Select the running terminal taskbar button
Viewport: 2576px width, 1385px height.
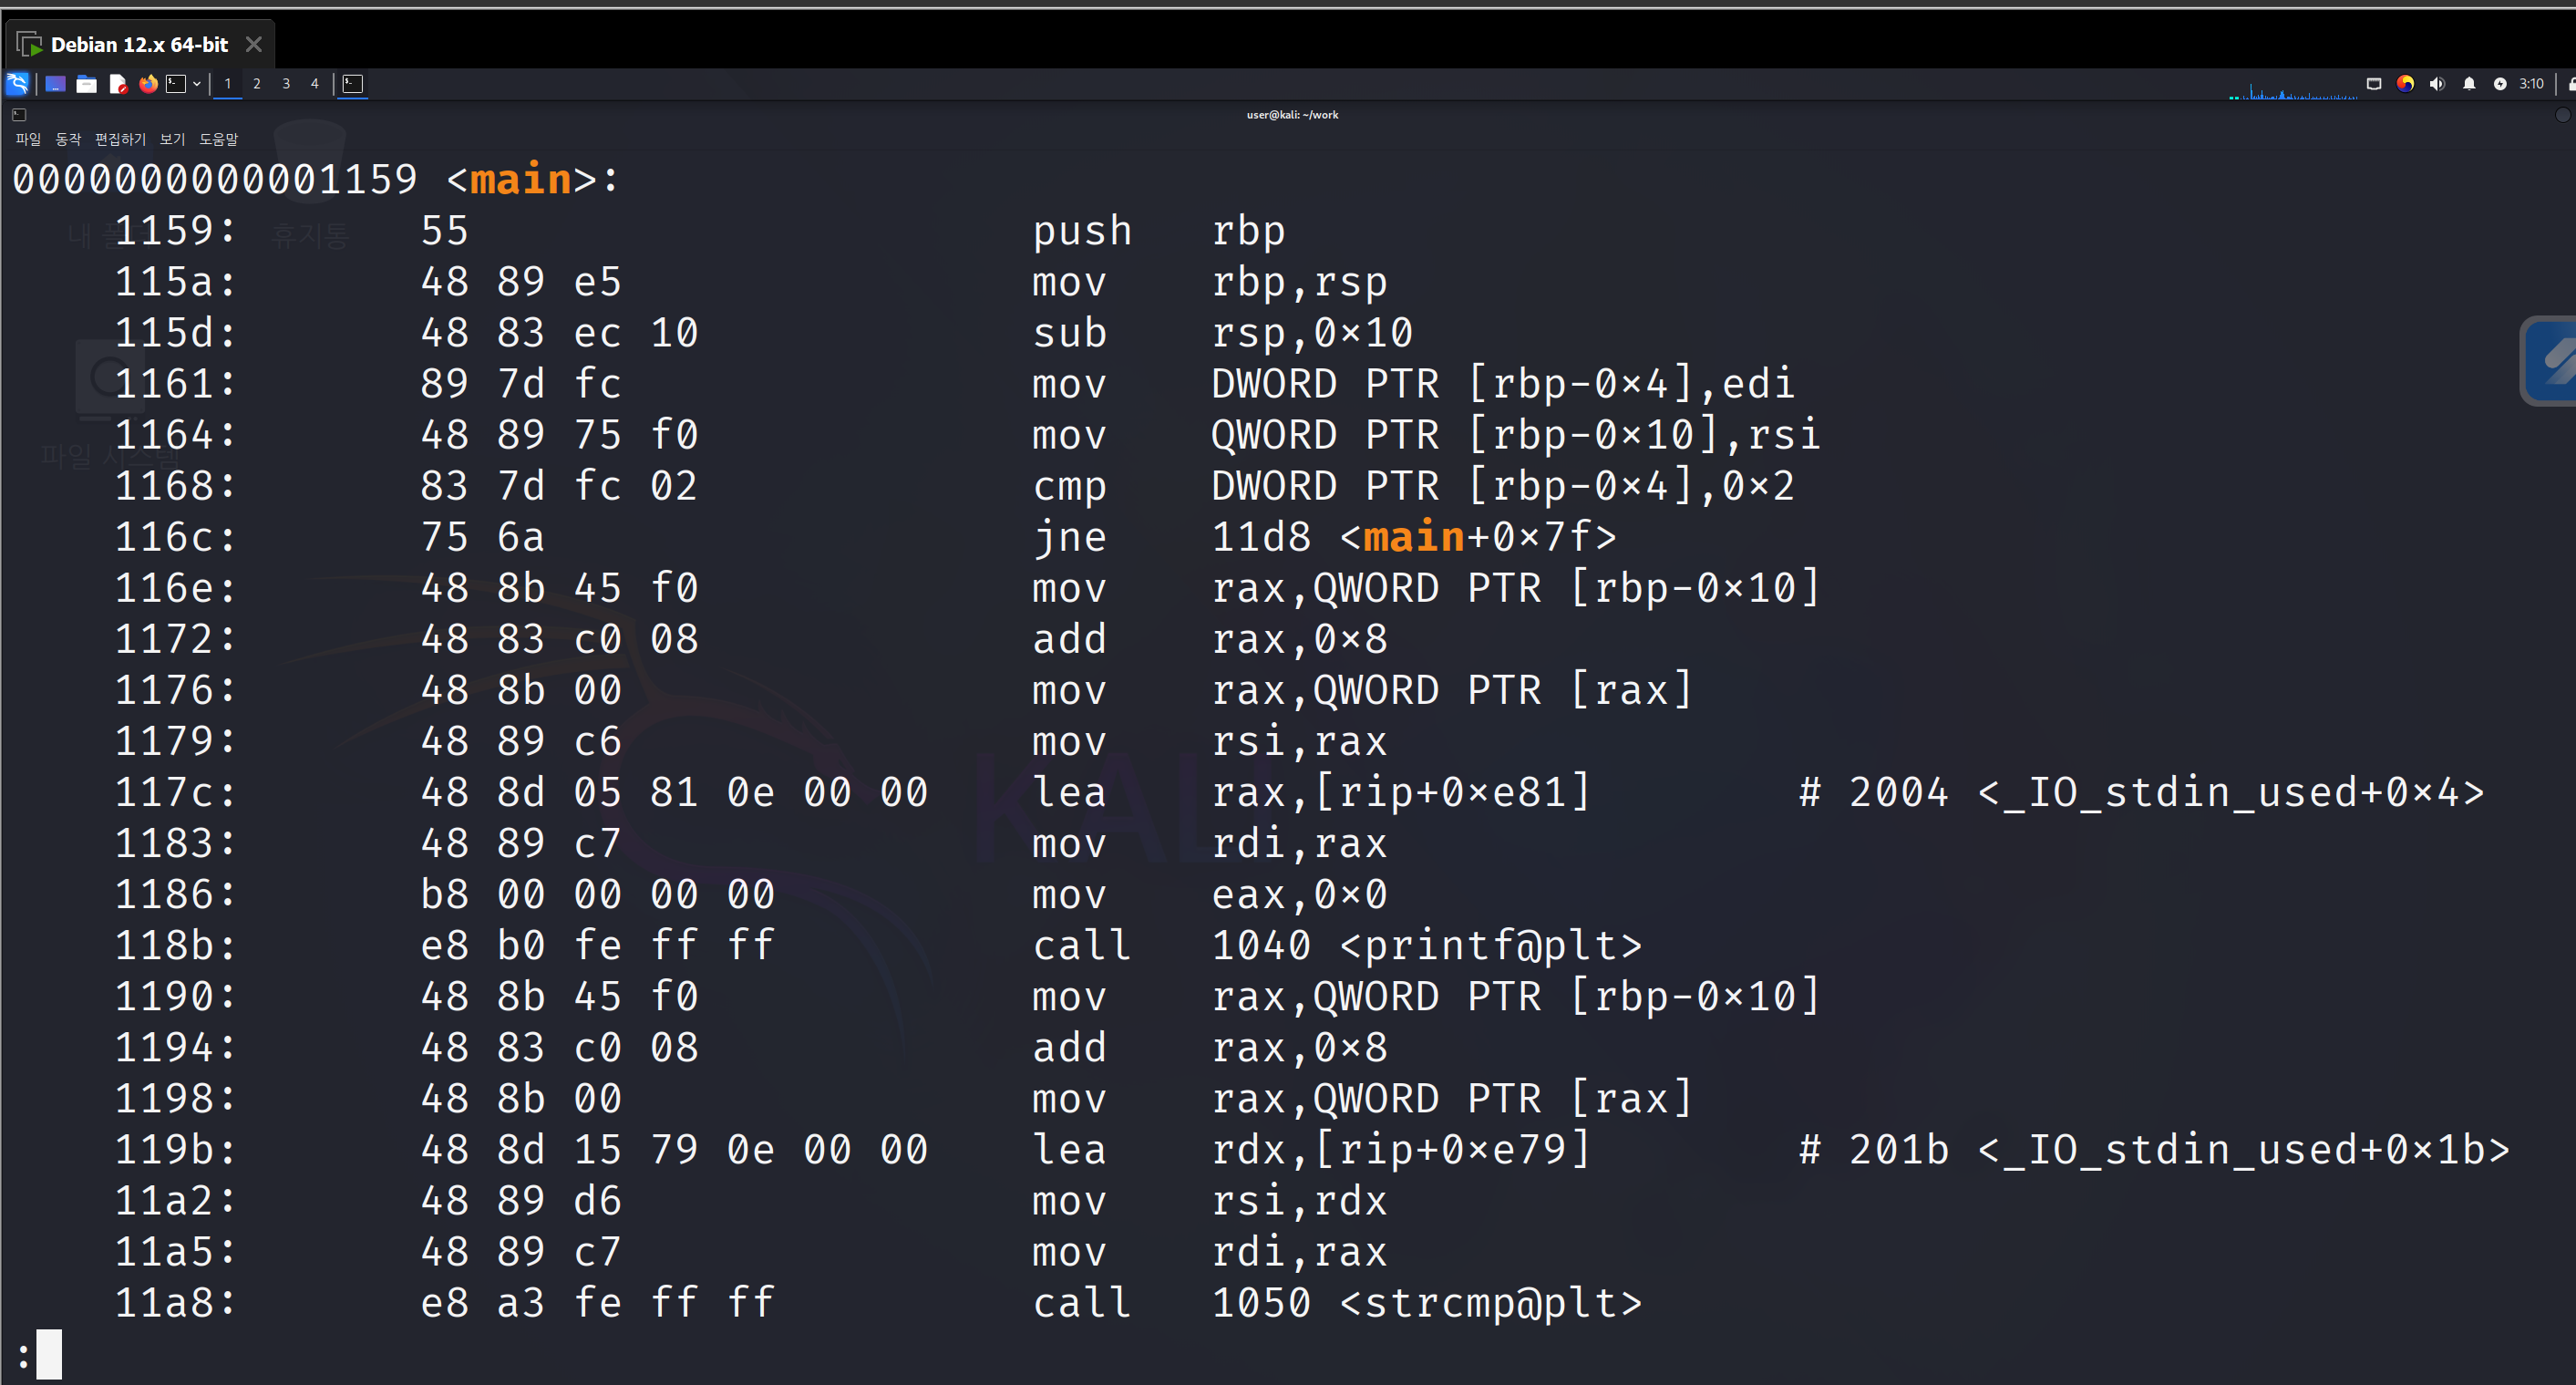(x=353, y=84)
